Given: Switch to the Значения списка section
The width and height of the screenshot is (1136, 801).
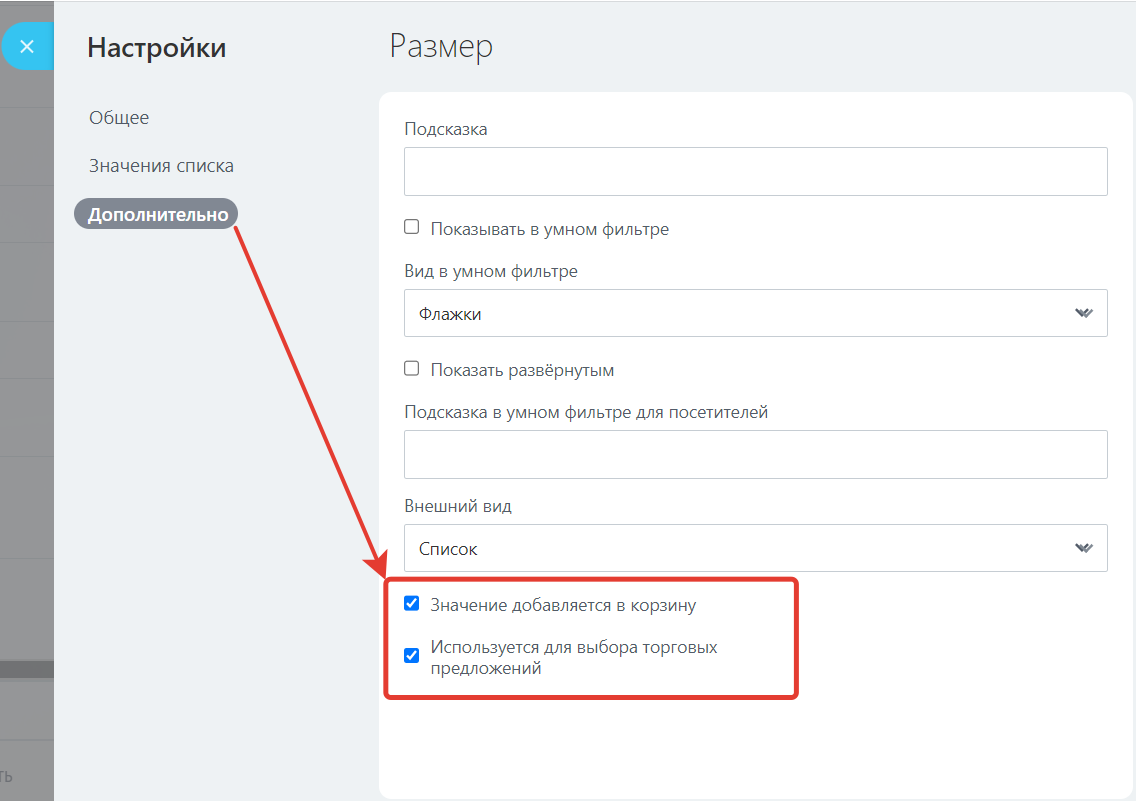Looking at the screenshot, I should click(161, 166).
